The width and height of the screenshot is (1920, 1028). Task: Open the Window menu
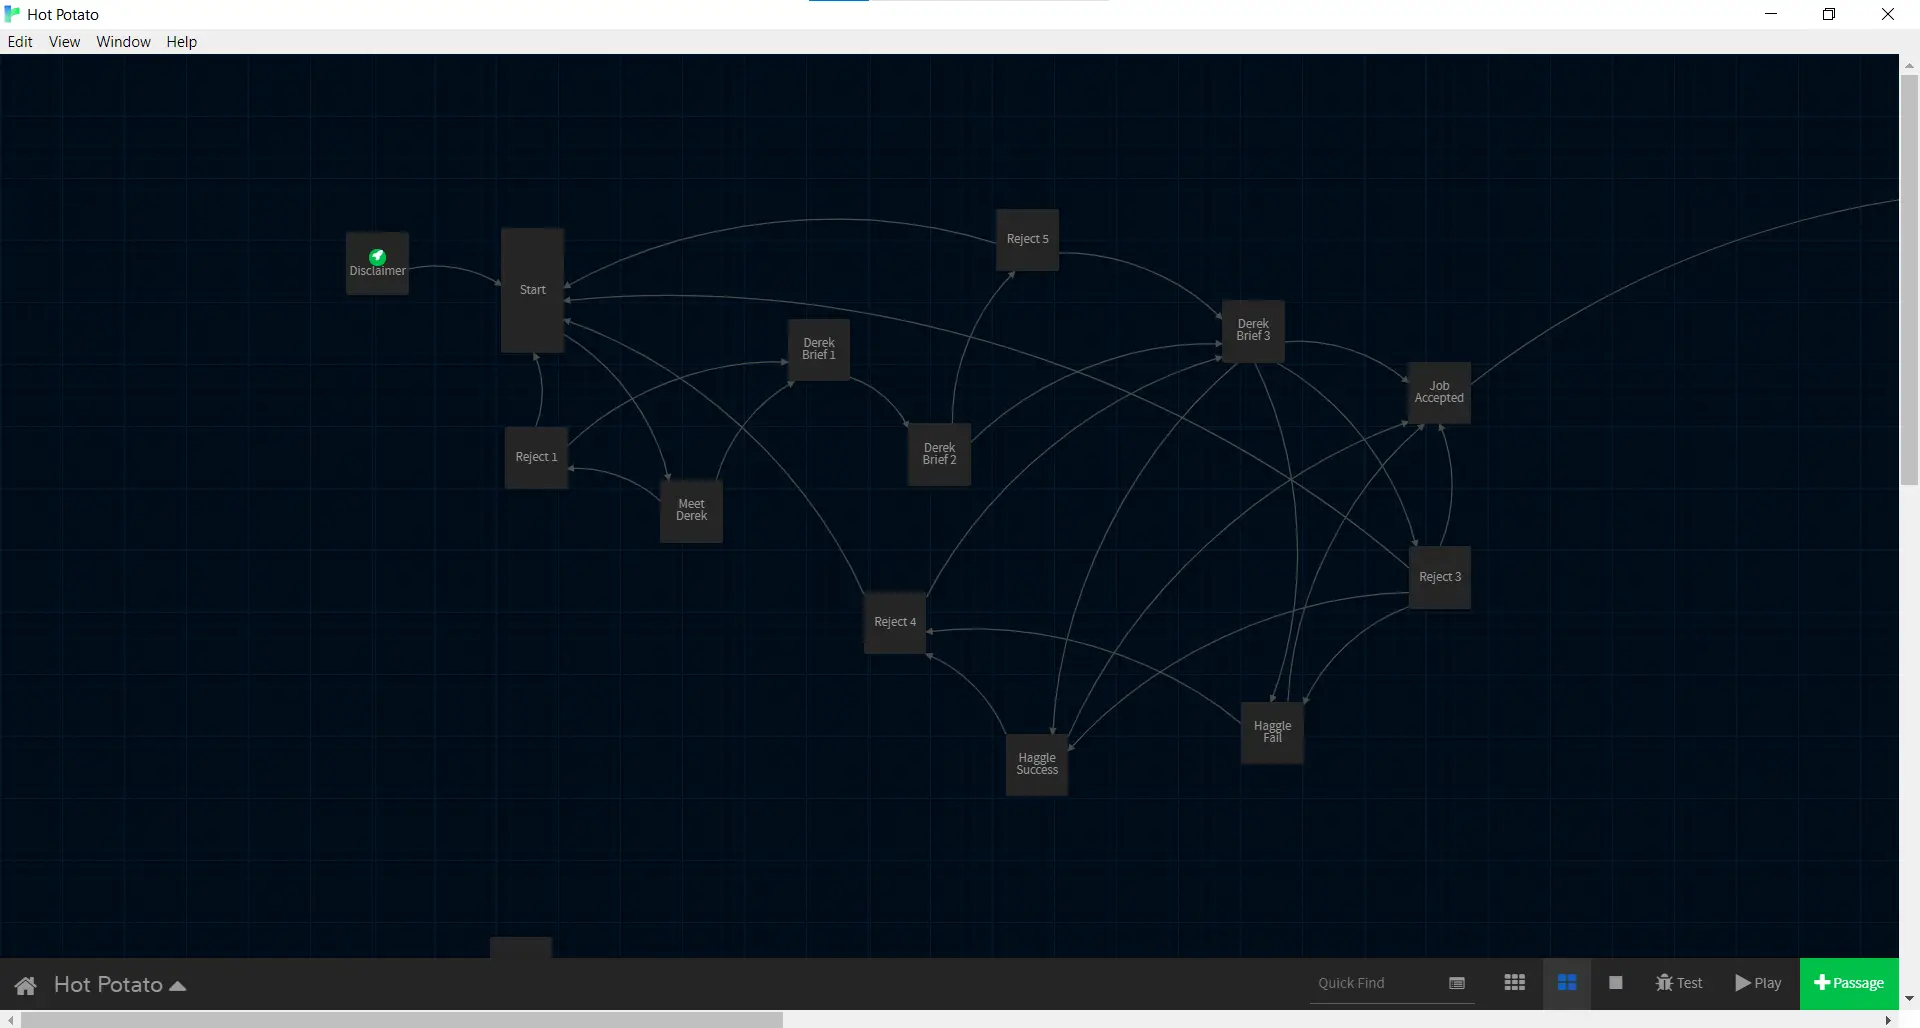coord(123,42)
